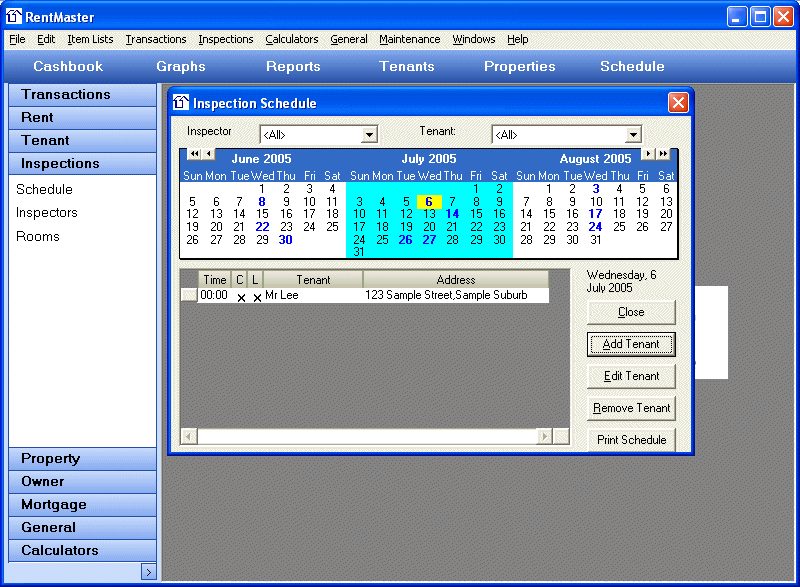Toggle the C column mark for Mr Lee
This screenshot has width=800, height=587.
tap(240, 297)
